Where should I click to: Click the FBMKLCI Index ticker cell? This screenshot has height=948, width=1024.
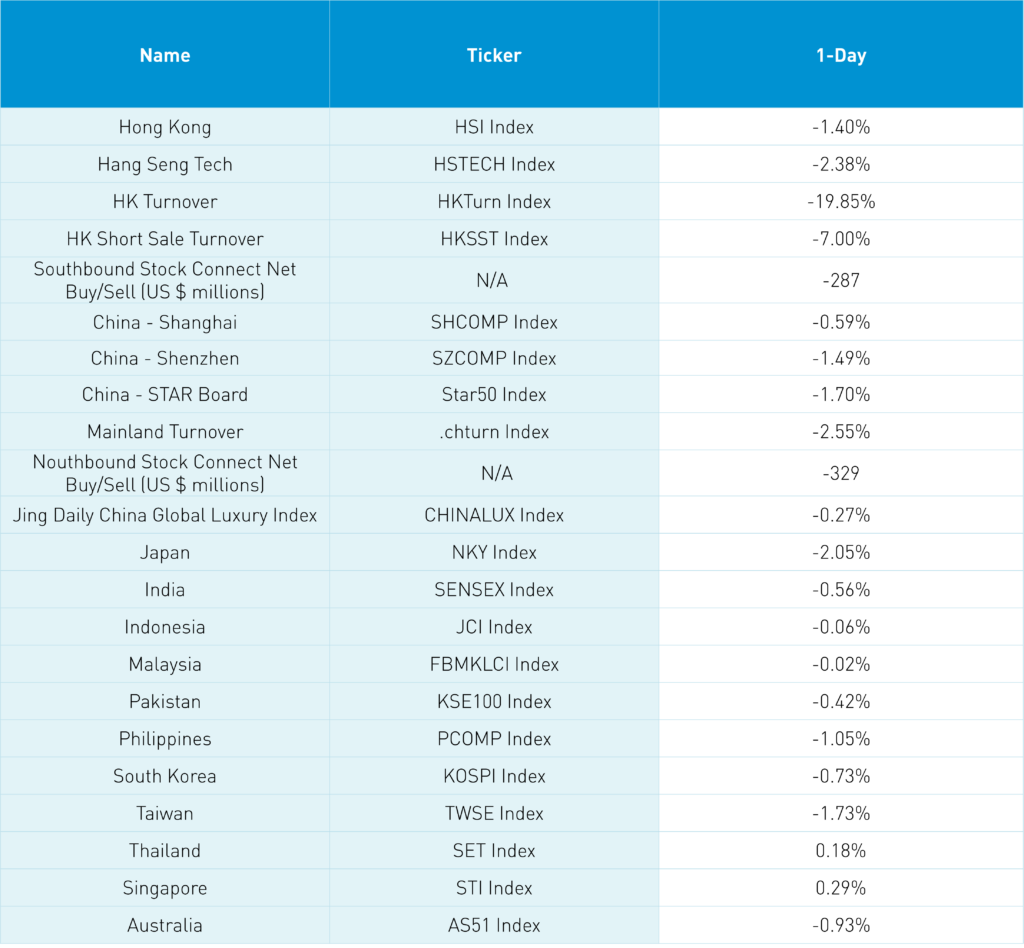click(x=494, y=664)
